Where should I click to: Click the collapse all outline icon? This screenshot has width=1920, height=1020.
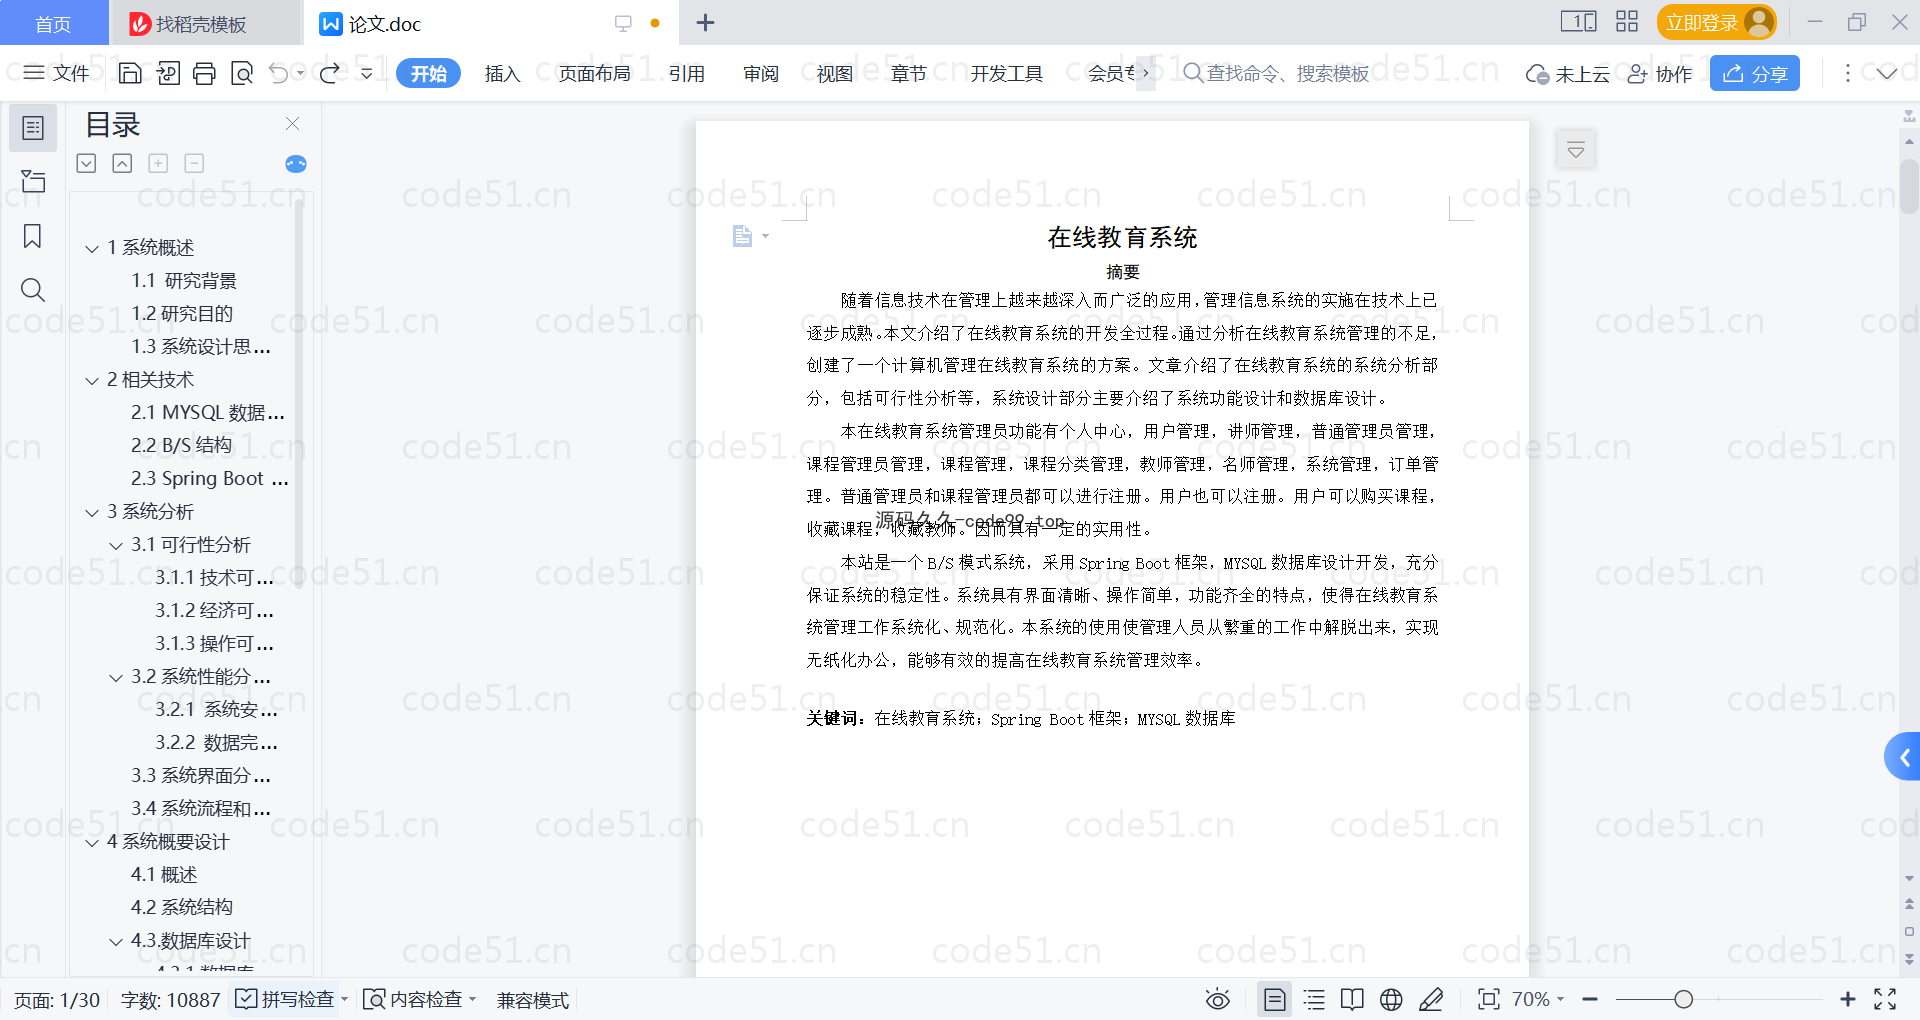[122, 163]
